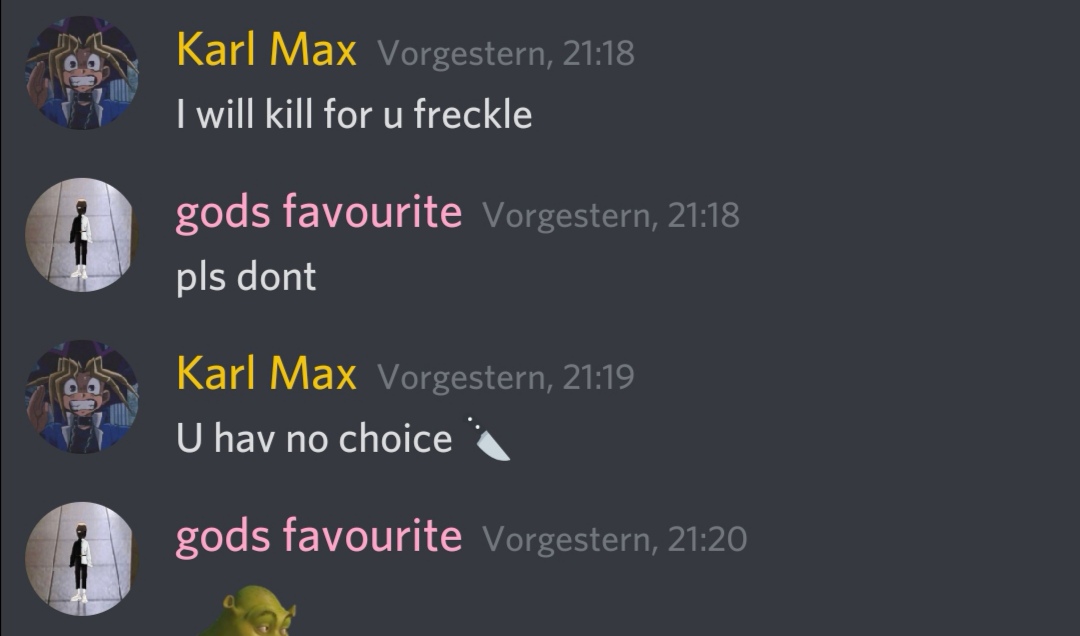Click Karl Max's avatar beside 'U hav no choice'

click(82, 396)
